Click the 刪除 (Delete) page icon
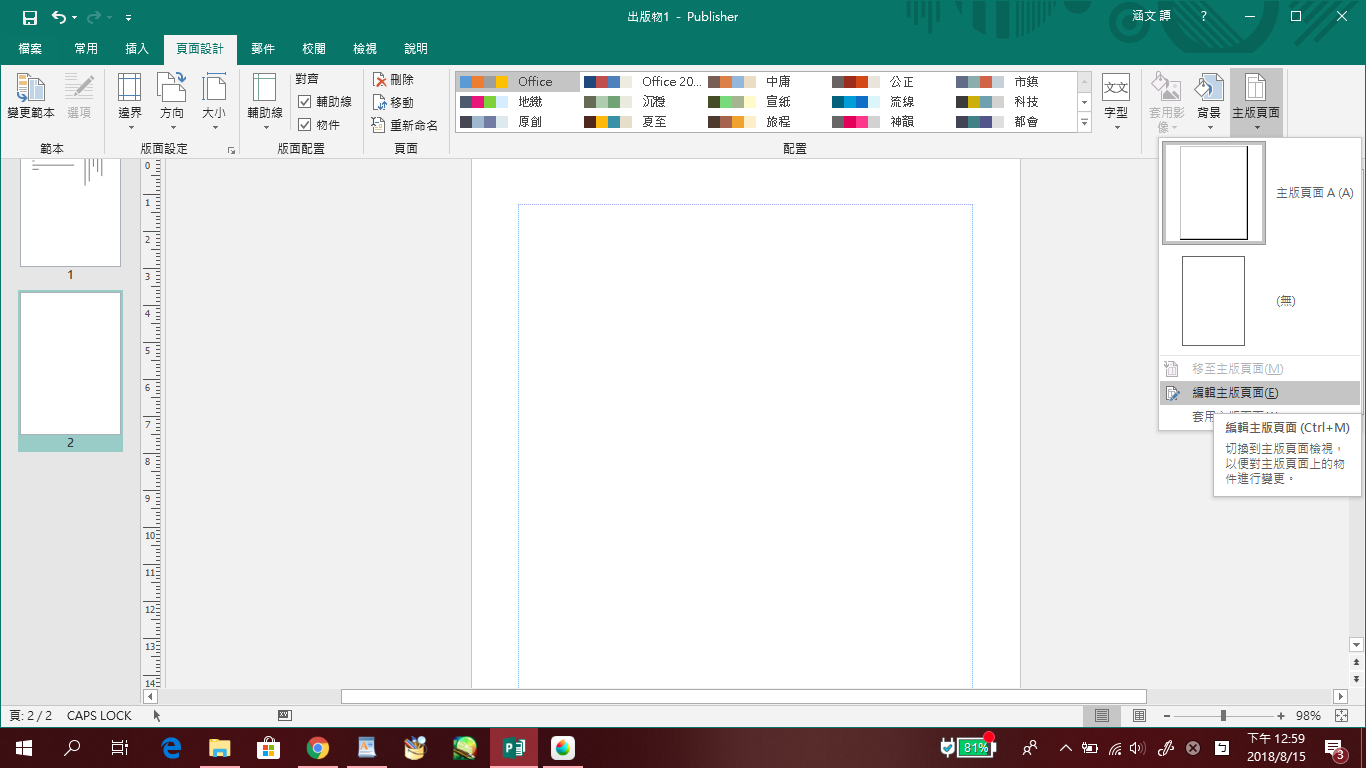 tap(380, 80)
